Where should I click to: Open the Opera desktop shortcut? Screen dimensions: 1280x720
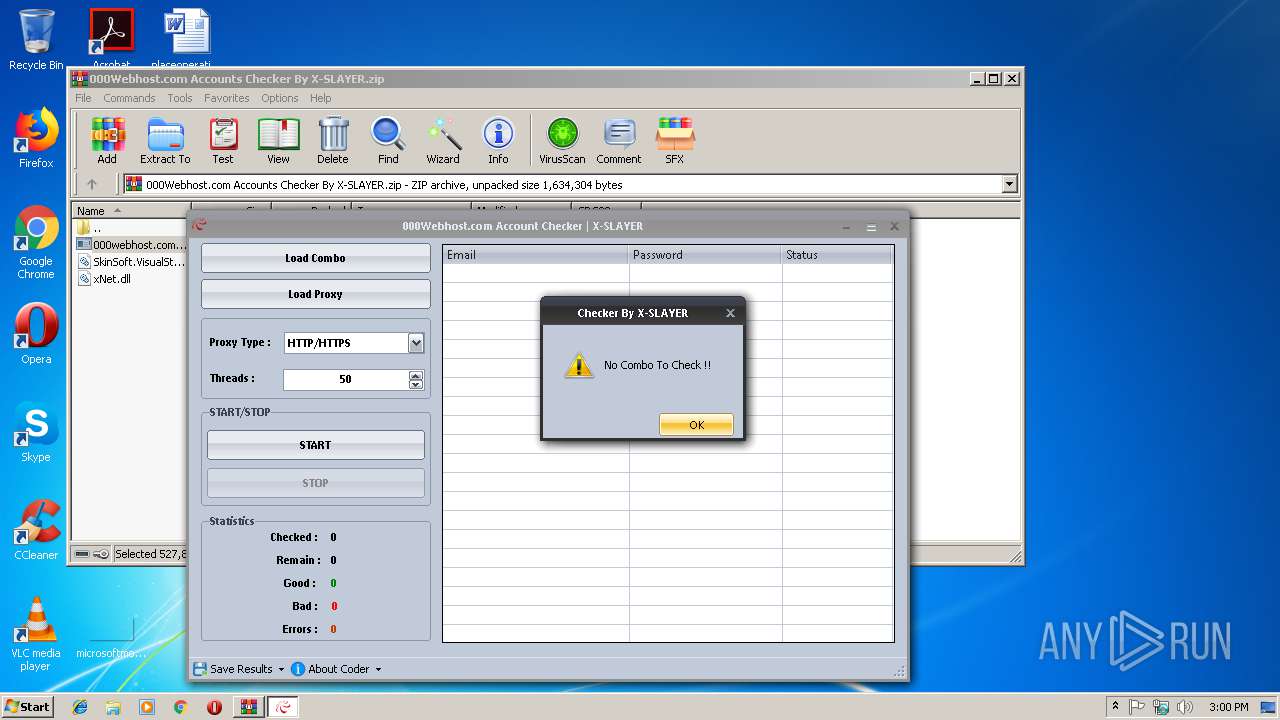coord(36,334)
